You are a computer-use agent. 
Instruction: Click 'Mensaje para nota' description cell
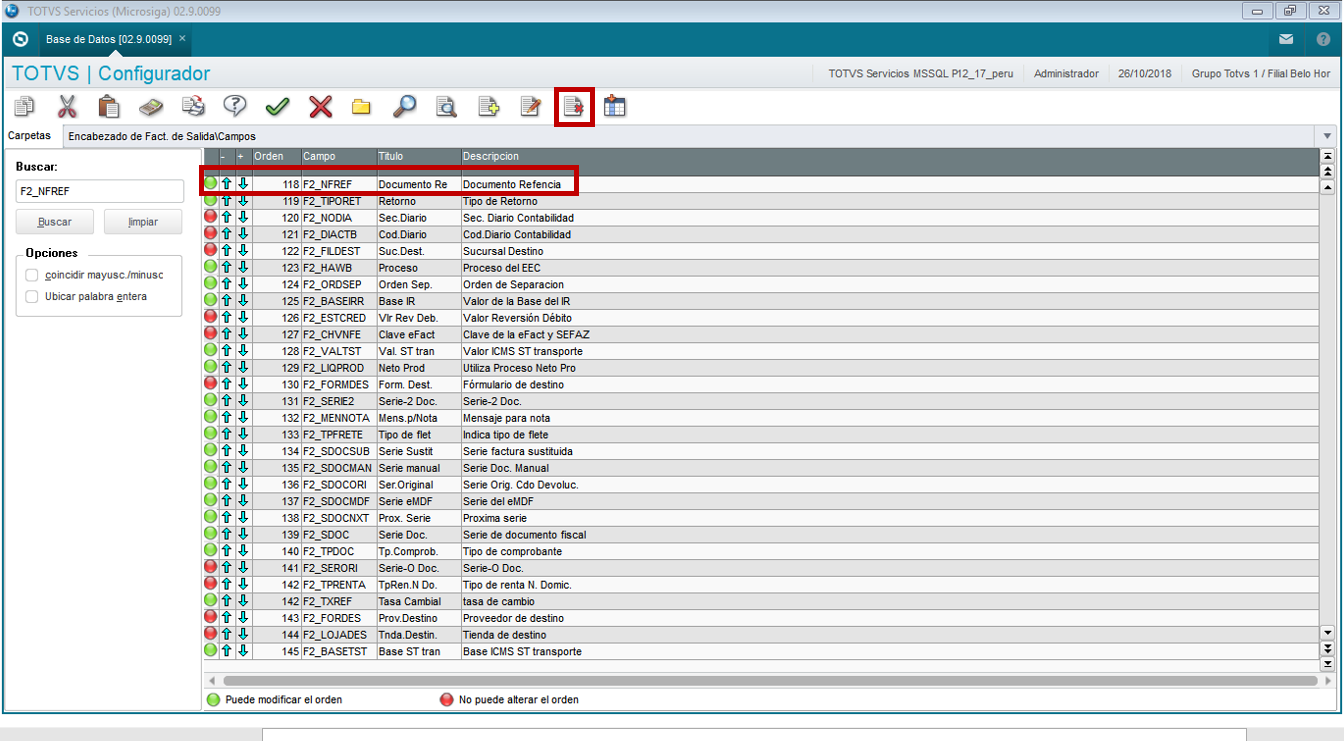890,418
